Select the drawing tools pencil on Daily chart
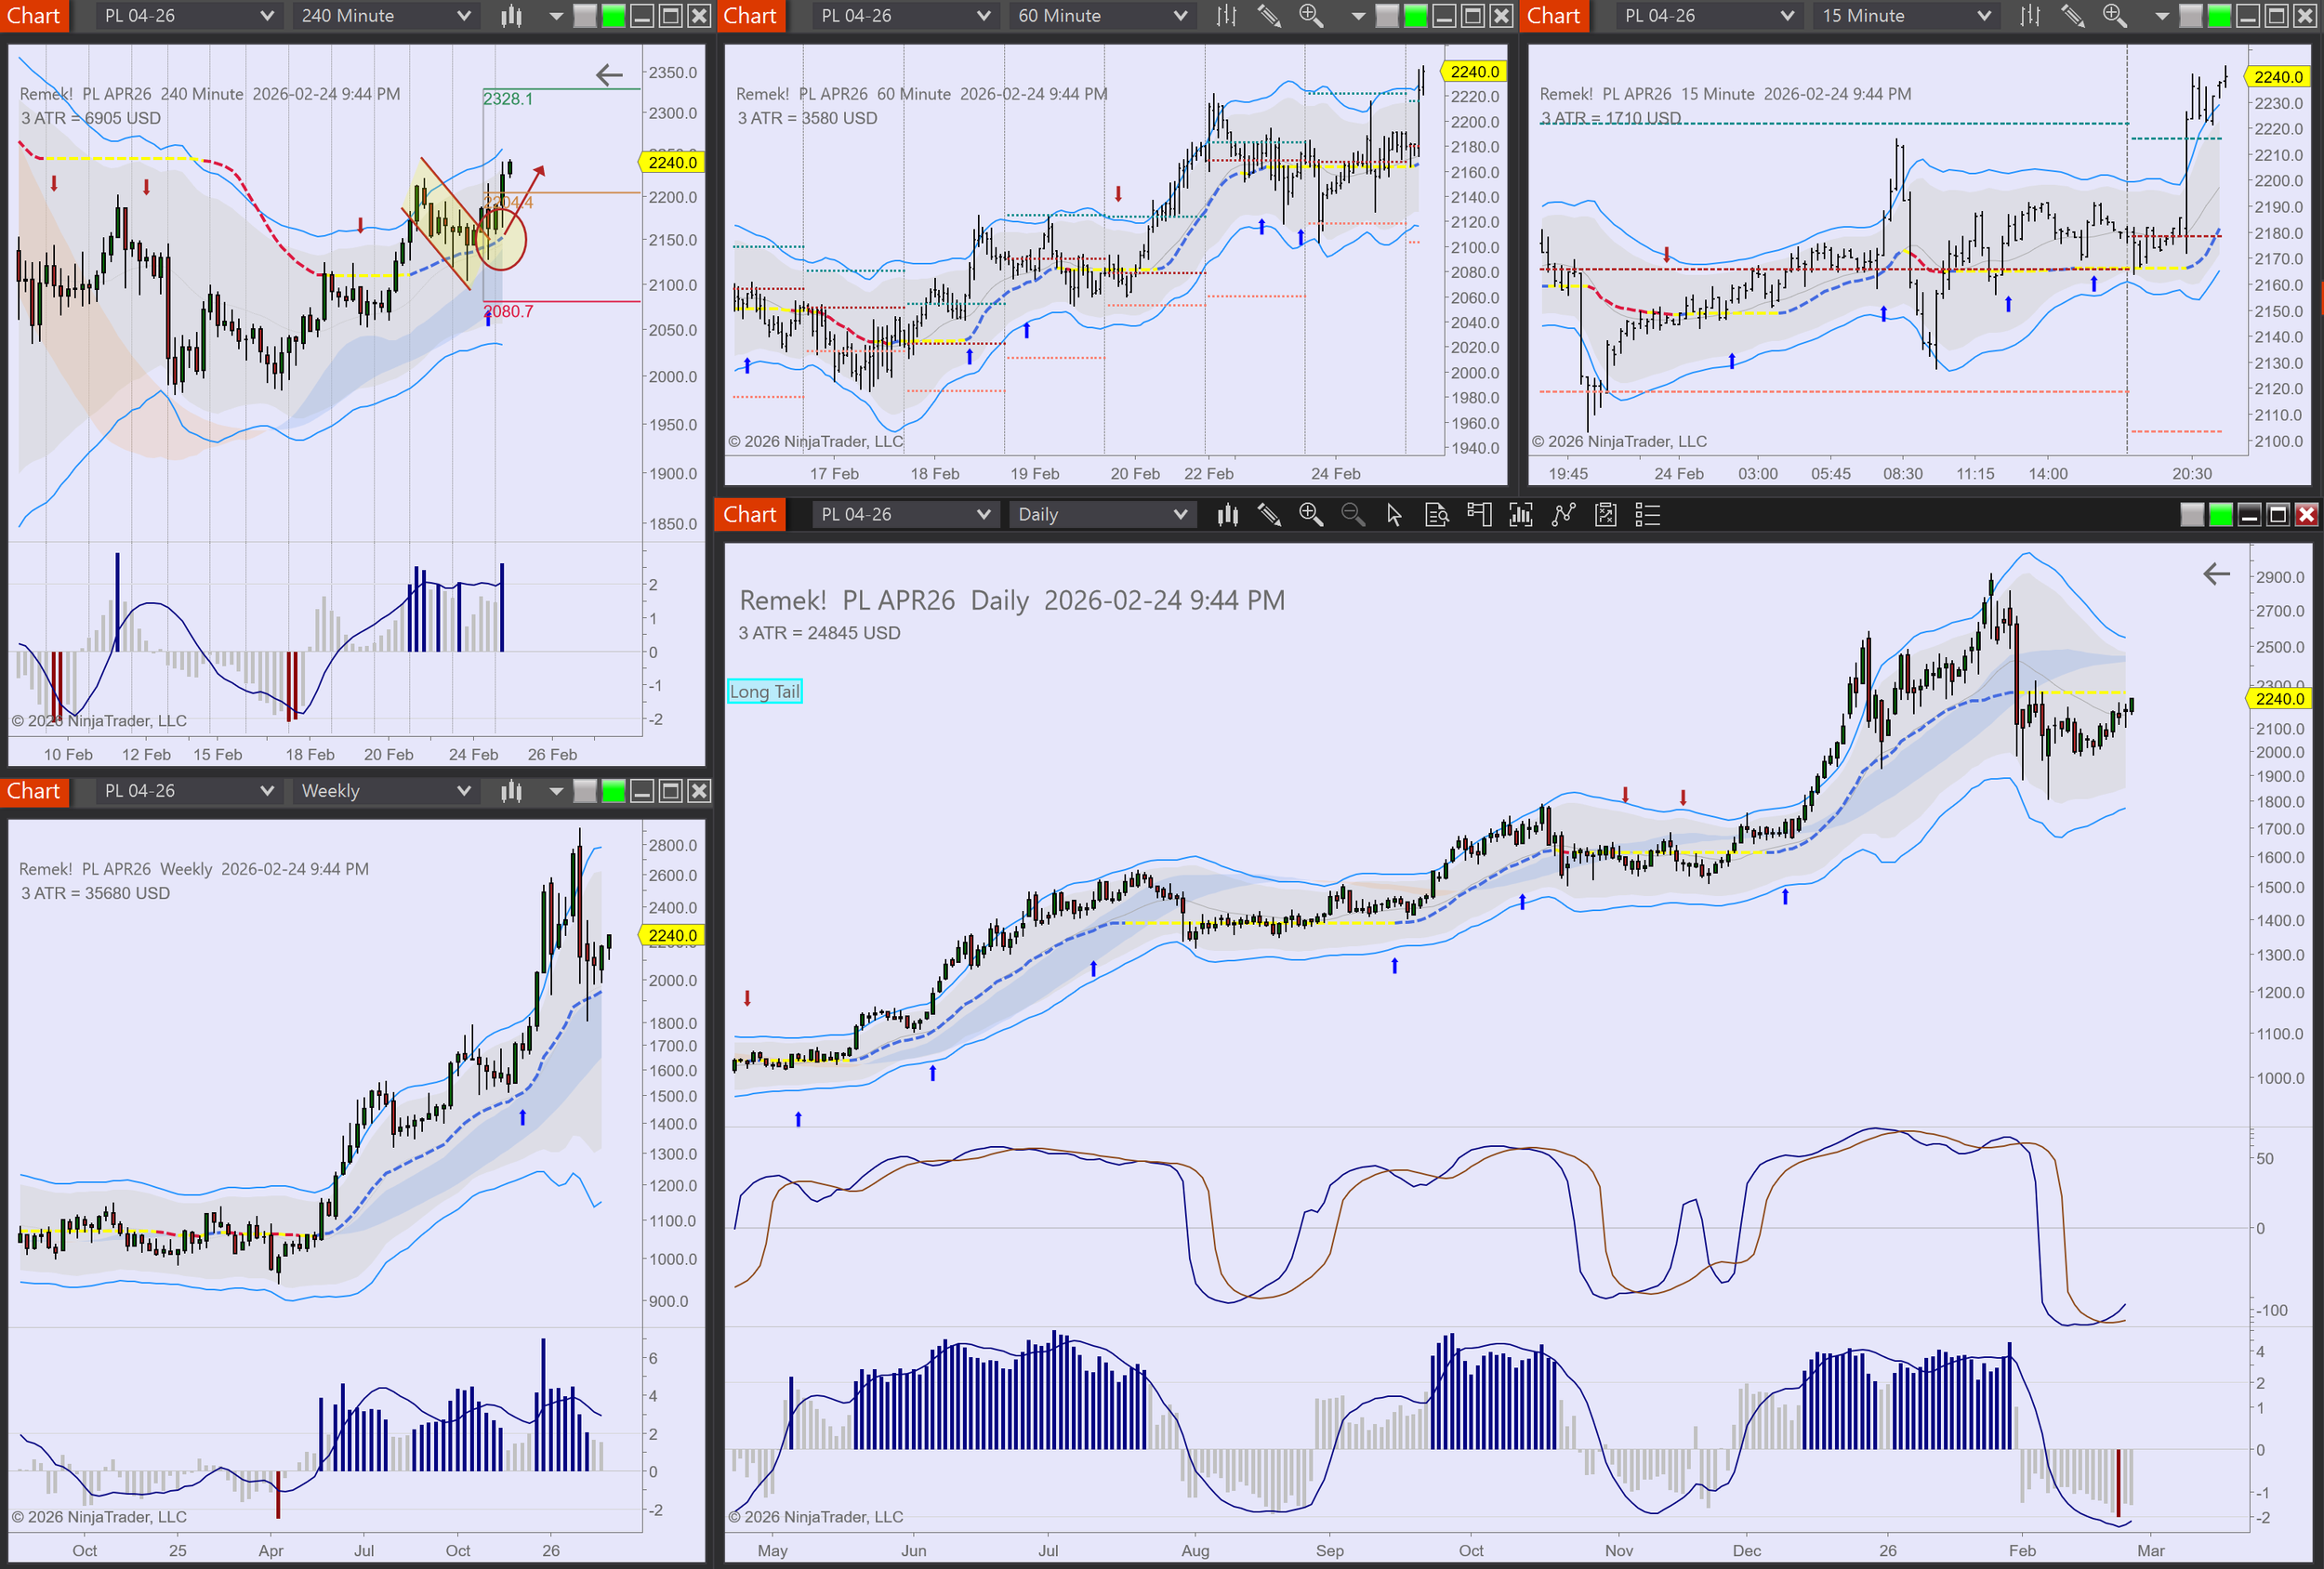 pos(1269,515)
